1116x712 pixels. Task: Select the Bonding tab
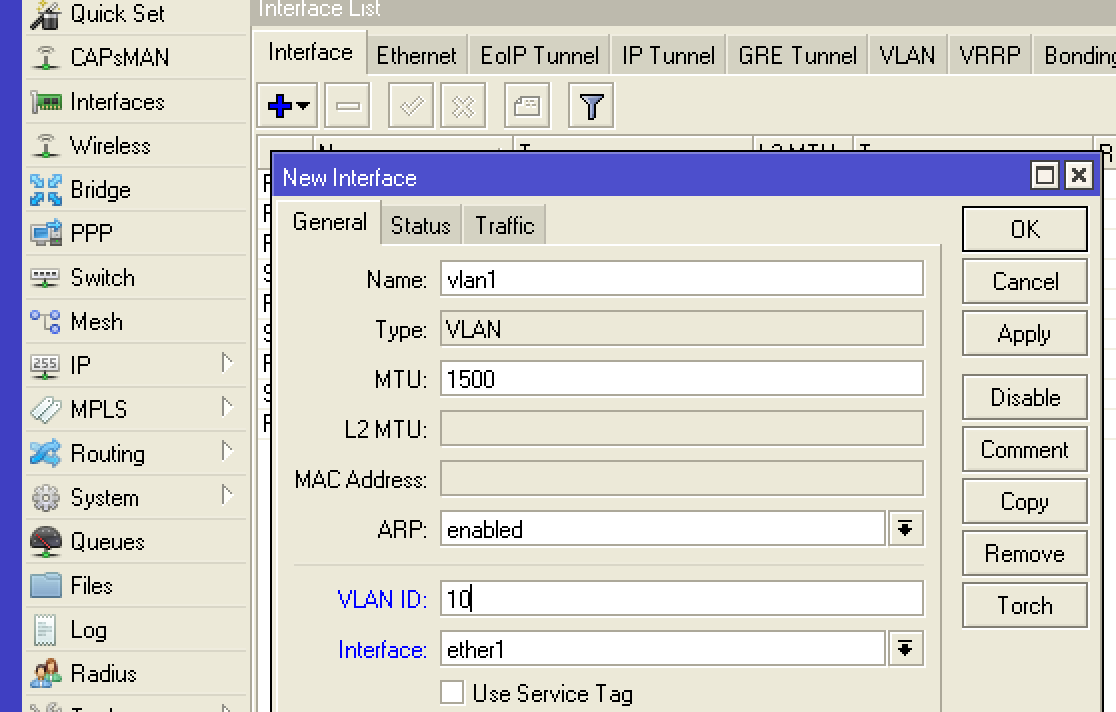(1075, 56)
